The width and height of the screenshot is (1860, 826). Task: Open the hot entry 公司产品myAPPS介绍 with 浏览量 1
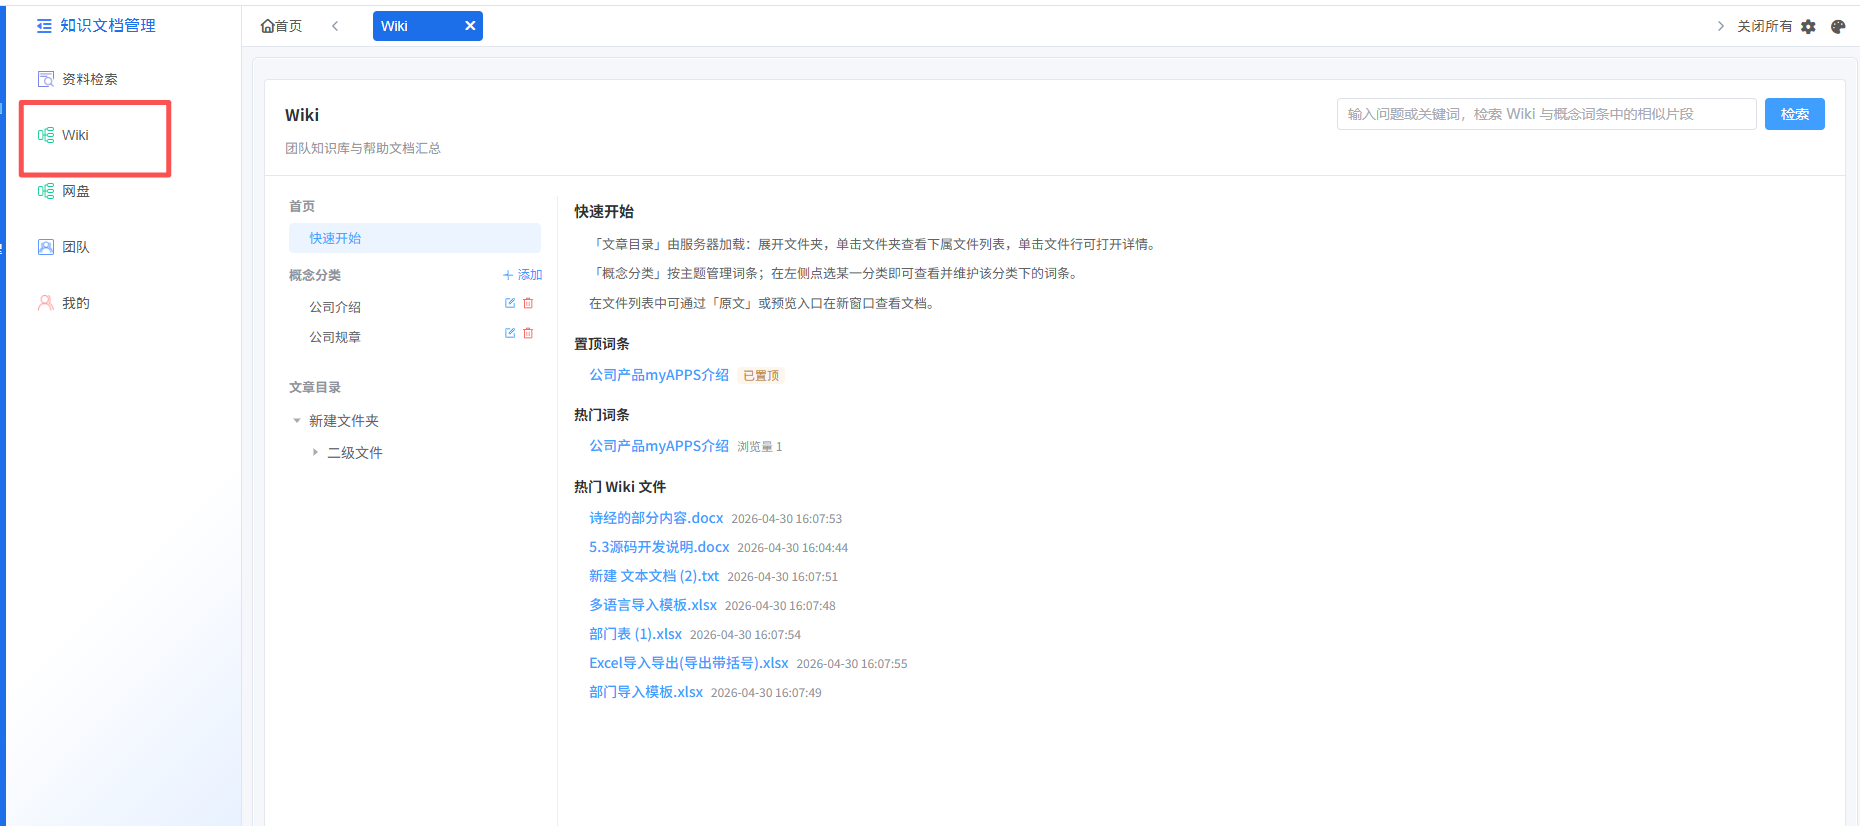[659, 446]
